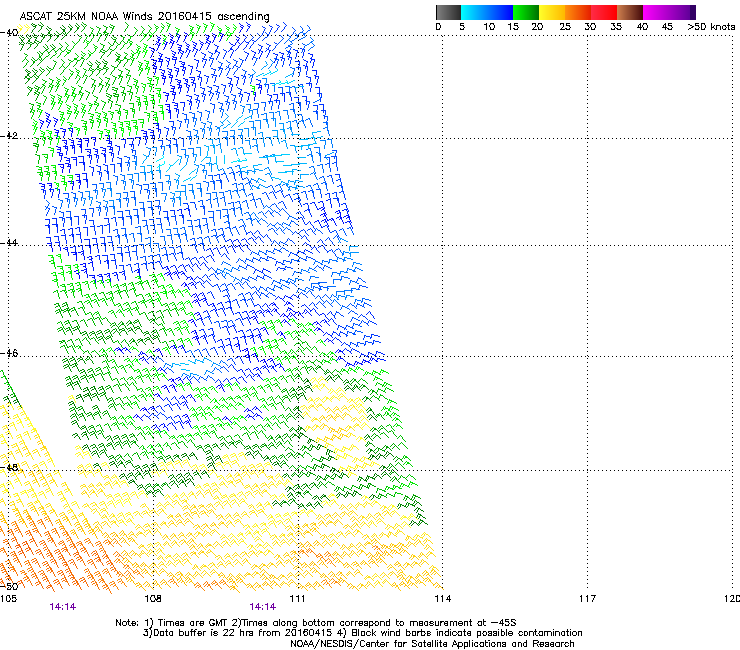Click the red 30-35 knots legend segment

click(604, 12)
